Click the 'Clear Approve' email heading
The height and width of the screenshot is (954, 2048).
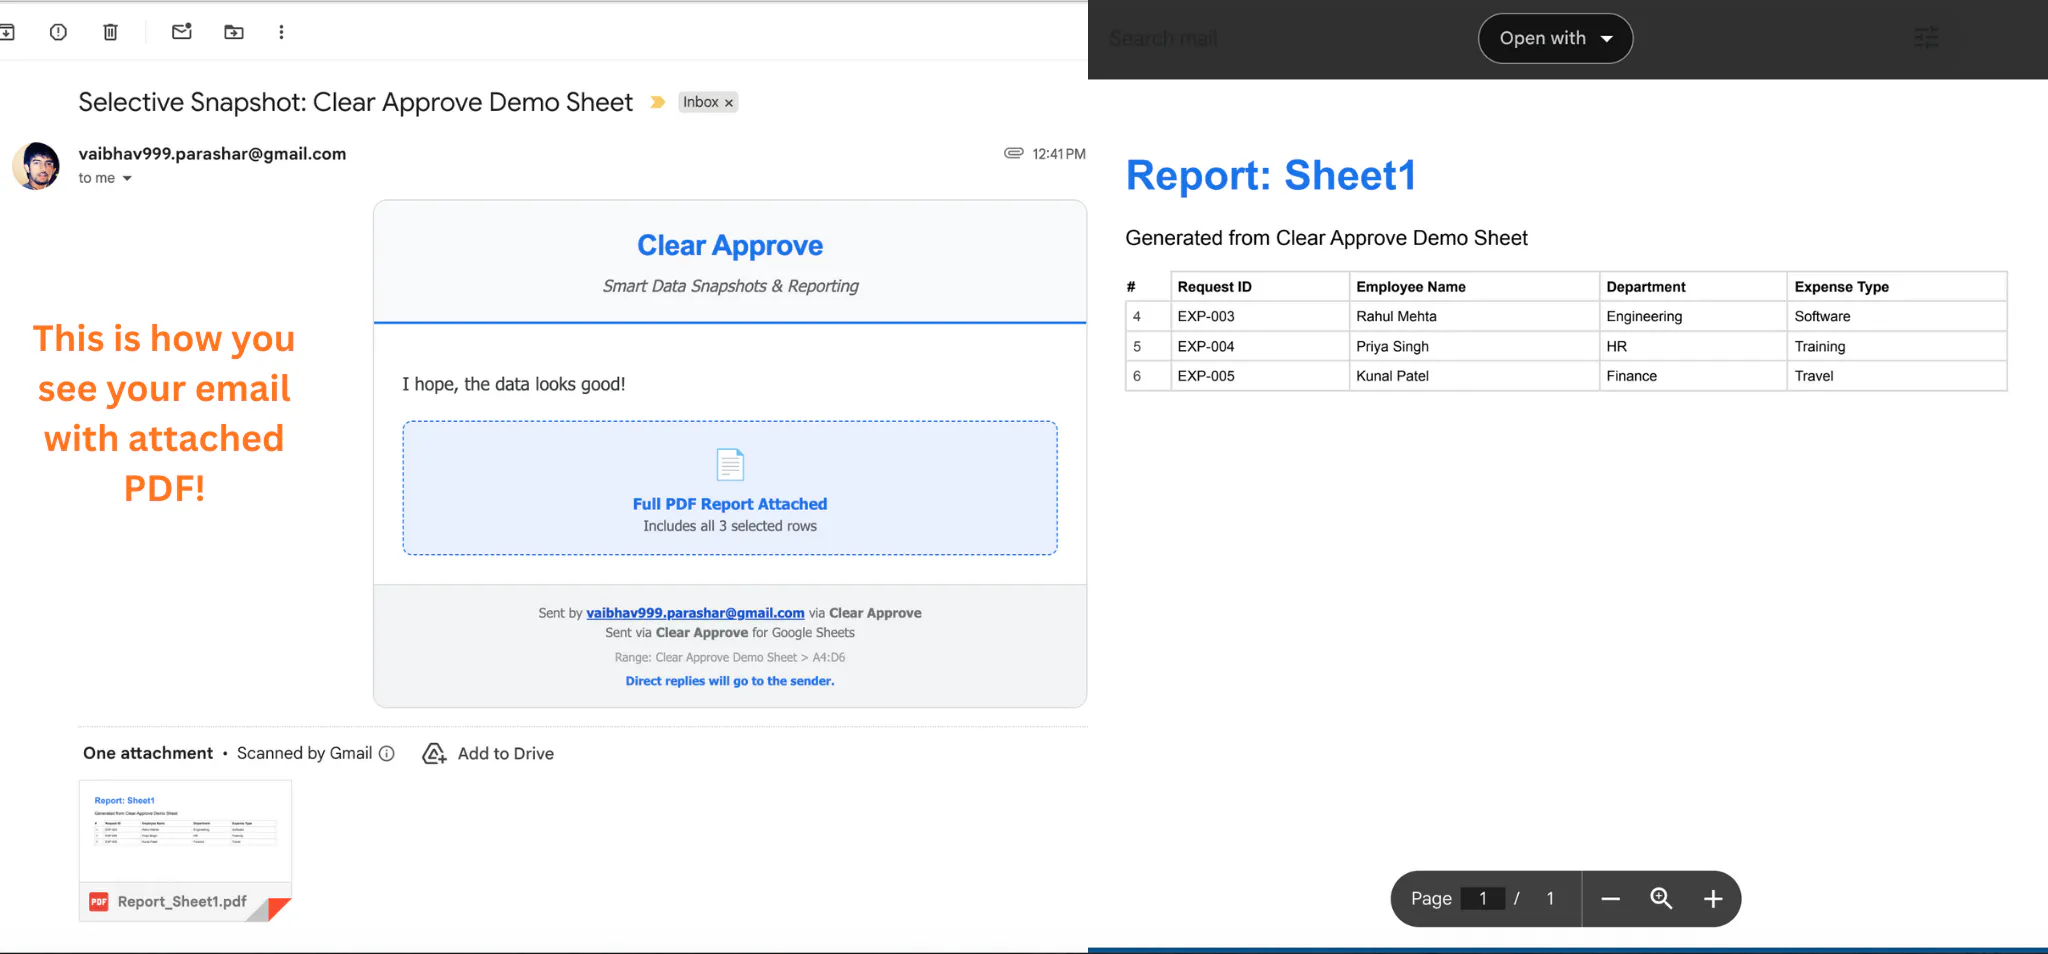click(730, 246)
